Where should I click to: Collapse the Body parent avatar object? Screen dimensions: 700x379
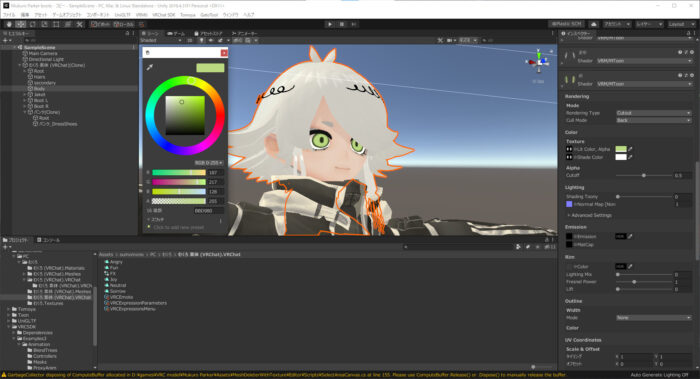(20, 65)
